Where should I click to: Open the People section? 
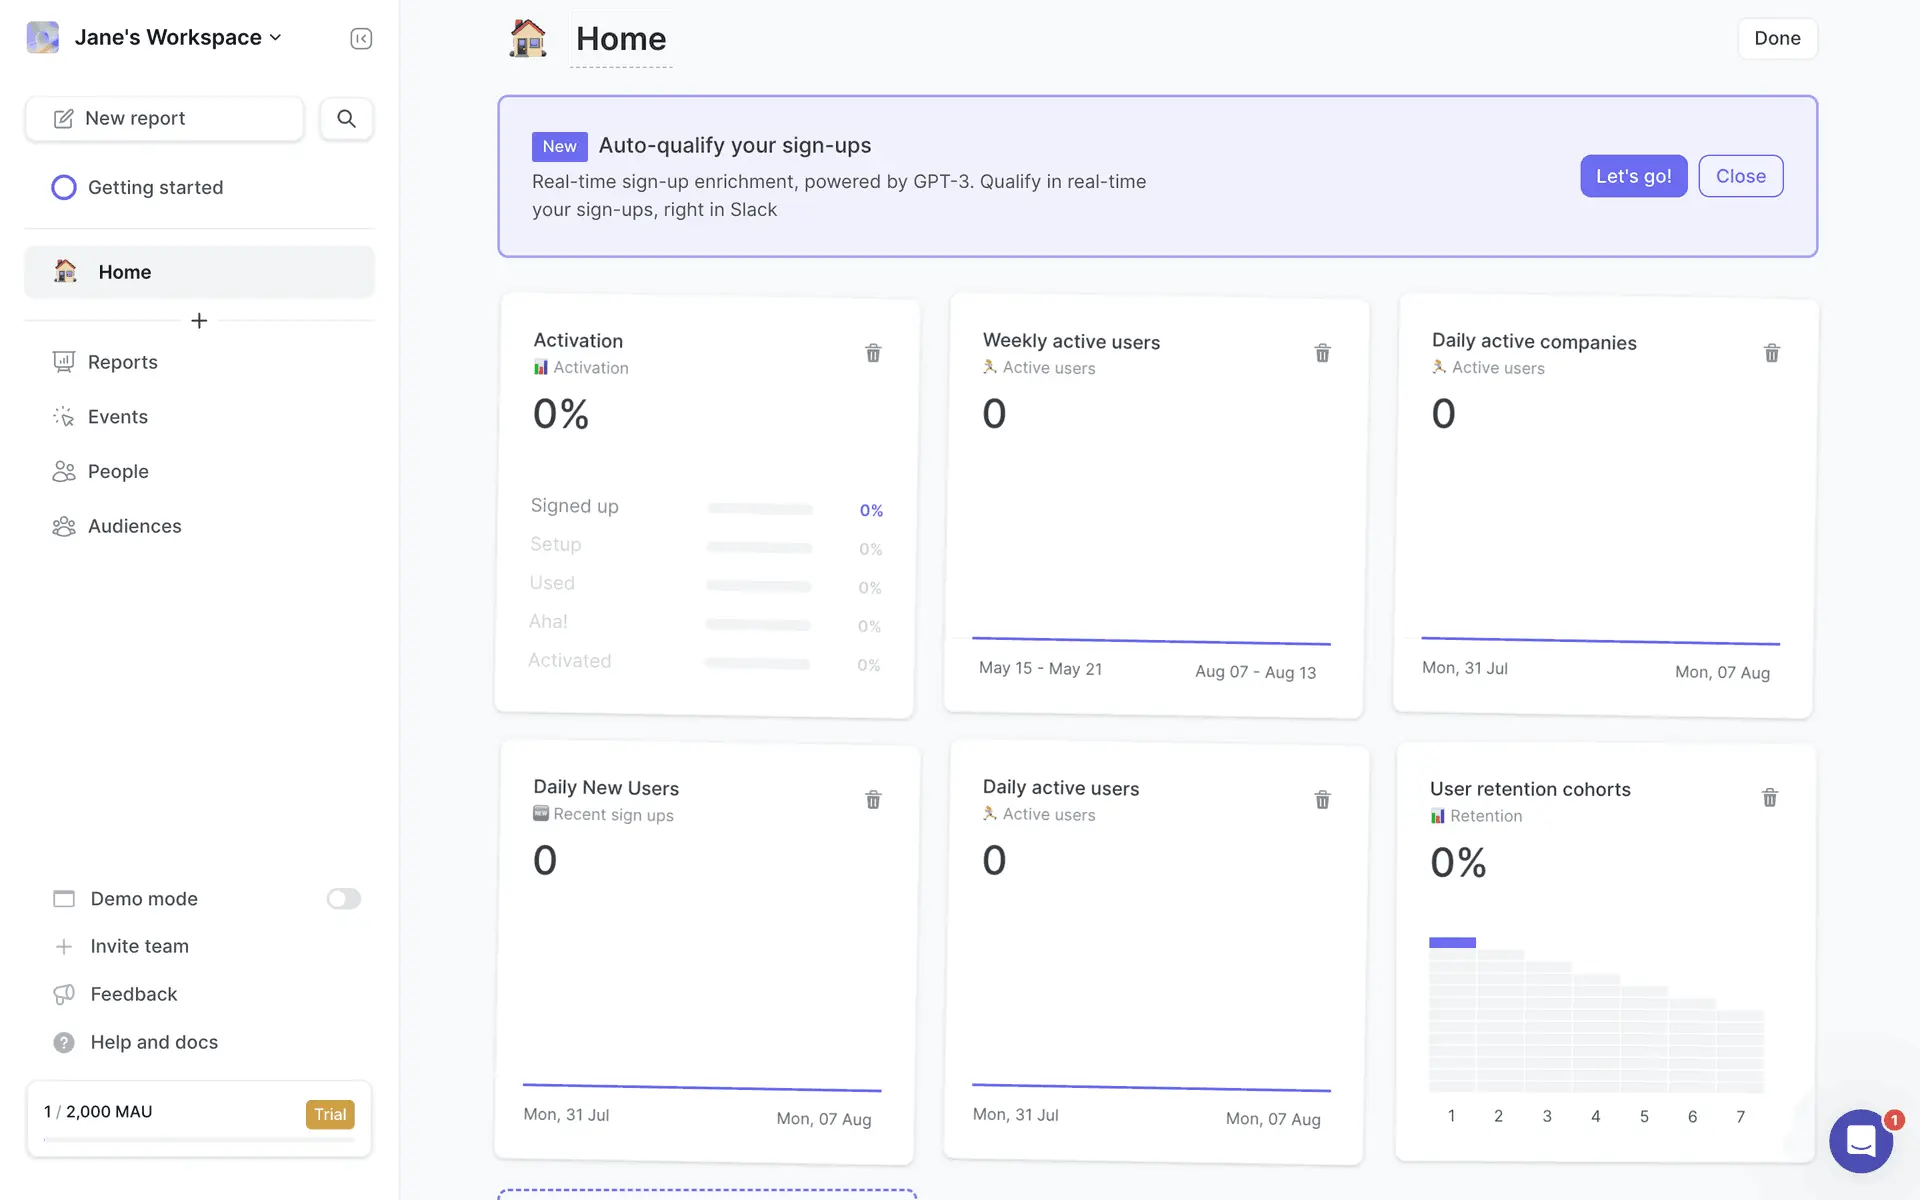118,471
